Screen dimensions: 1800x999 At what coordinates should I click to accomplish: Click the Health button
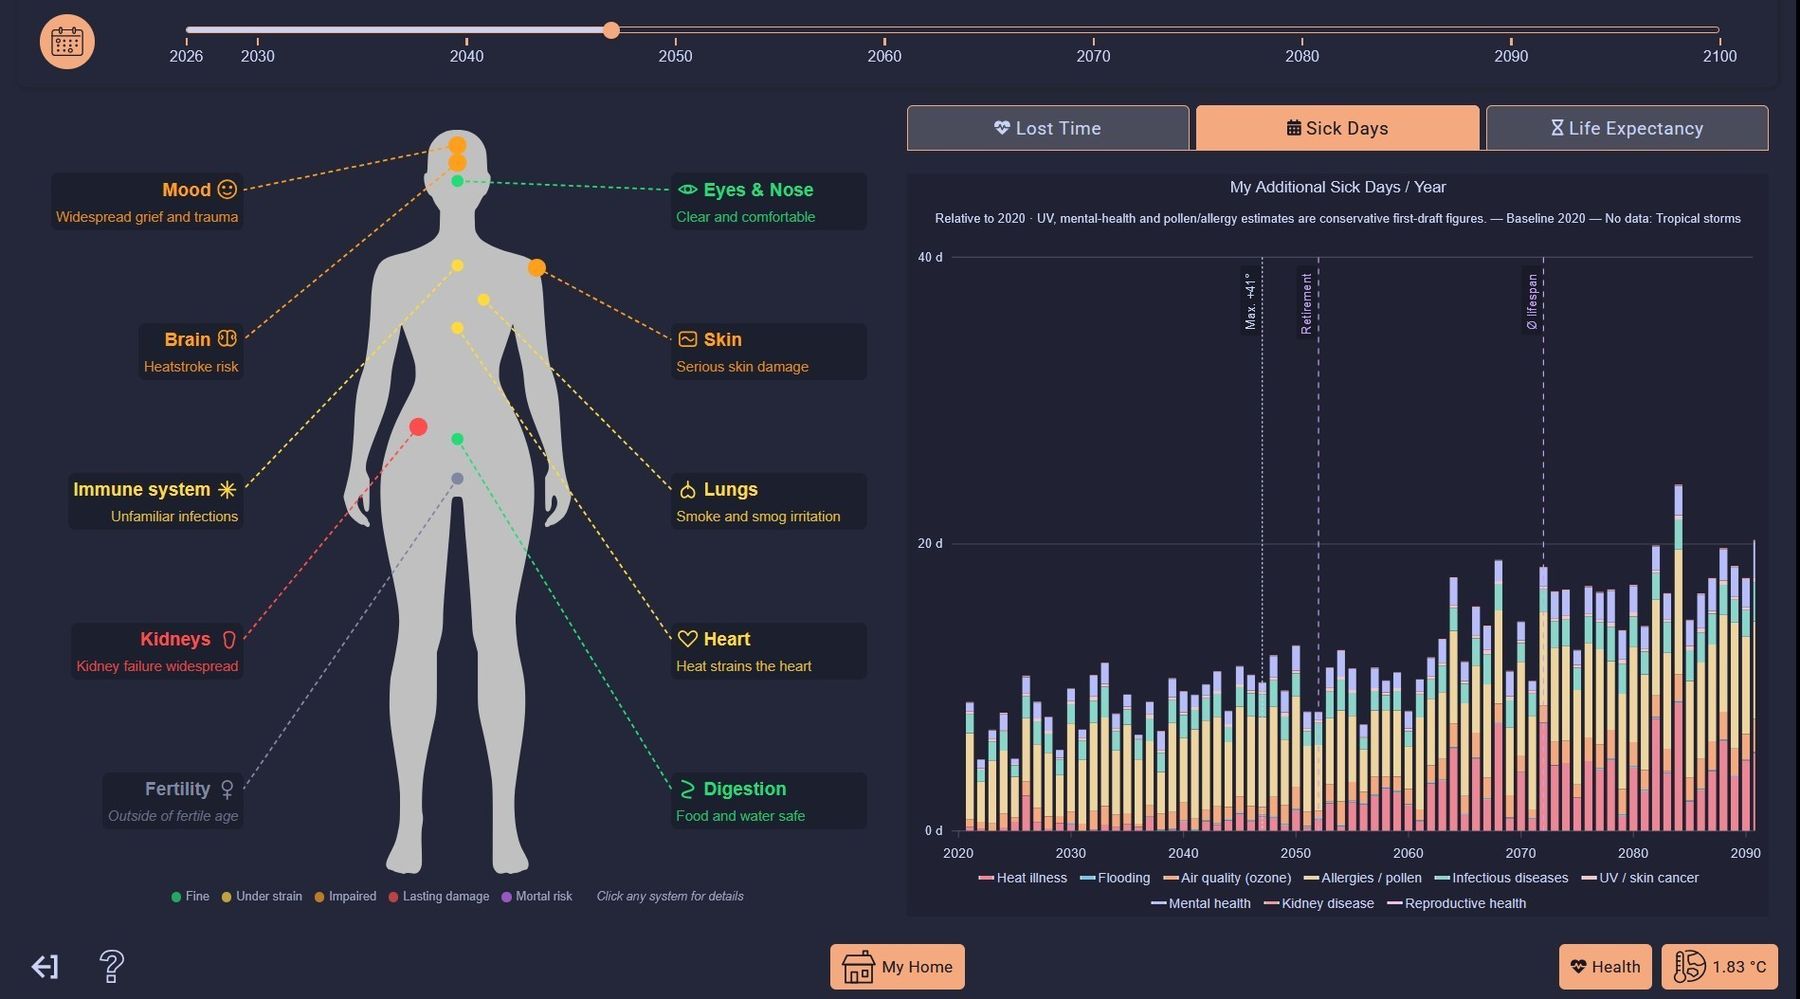click(x=1605, y=967)
